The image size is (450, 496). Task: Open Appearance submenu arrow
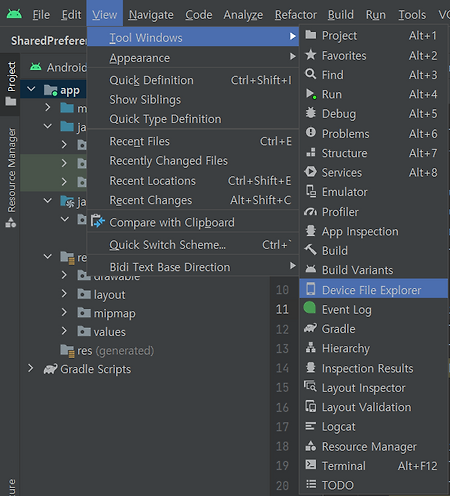tap(292, 56)
